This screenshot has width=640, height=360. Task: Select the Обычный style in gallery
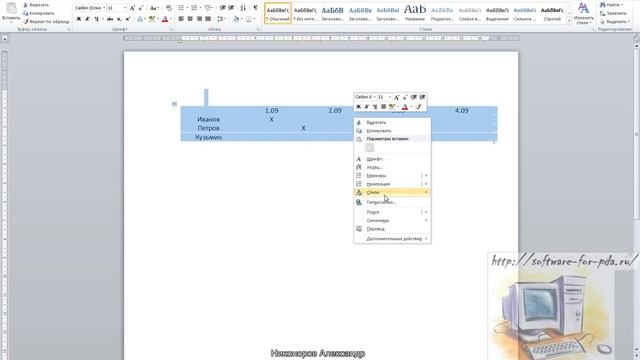point(278,13)
